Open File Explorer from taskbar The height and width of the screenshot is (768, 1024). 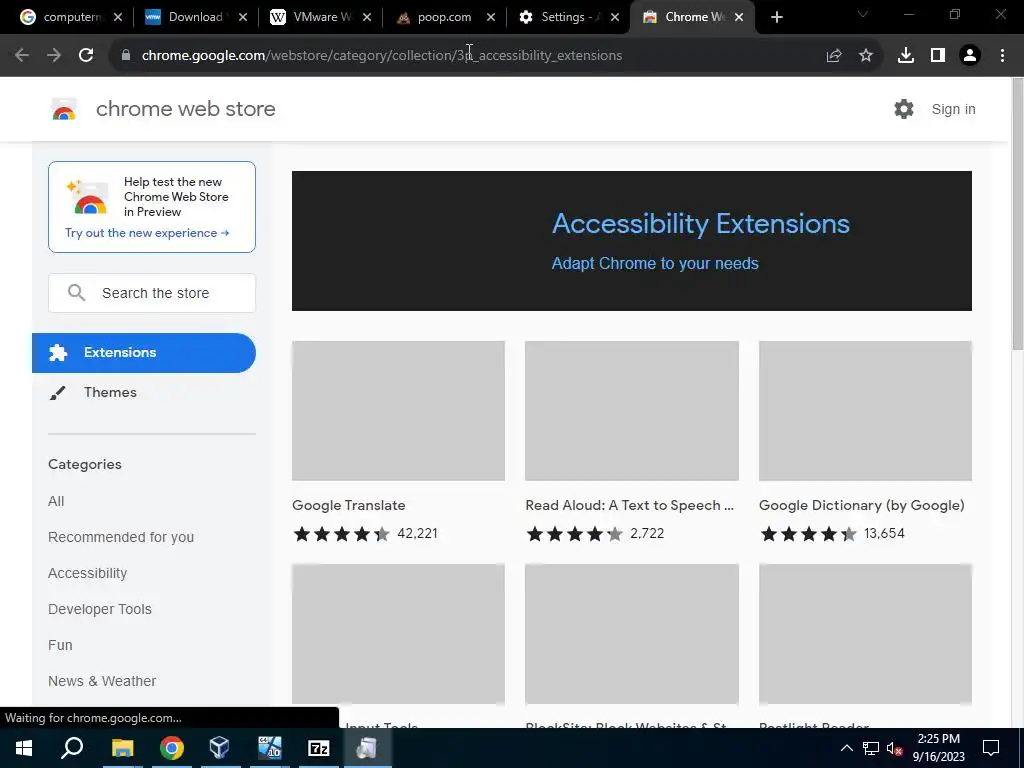(122, 748)
